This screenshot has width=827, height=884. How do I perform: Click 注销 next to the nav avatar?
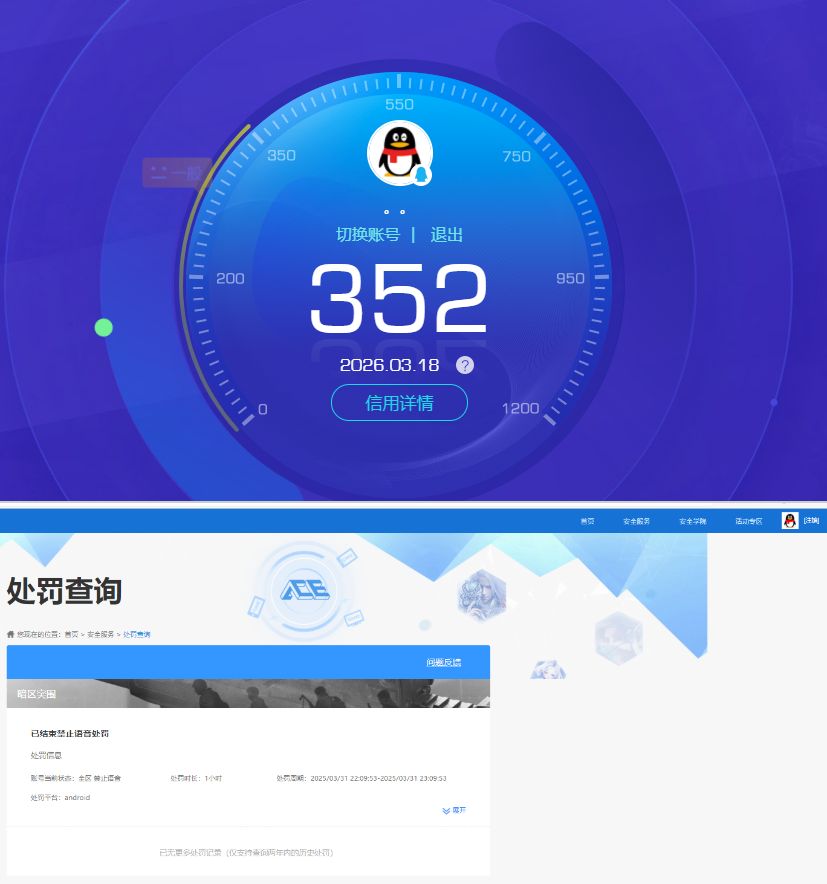point(810,519)
